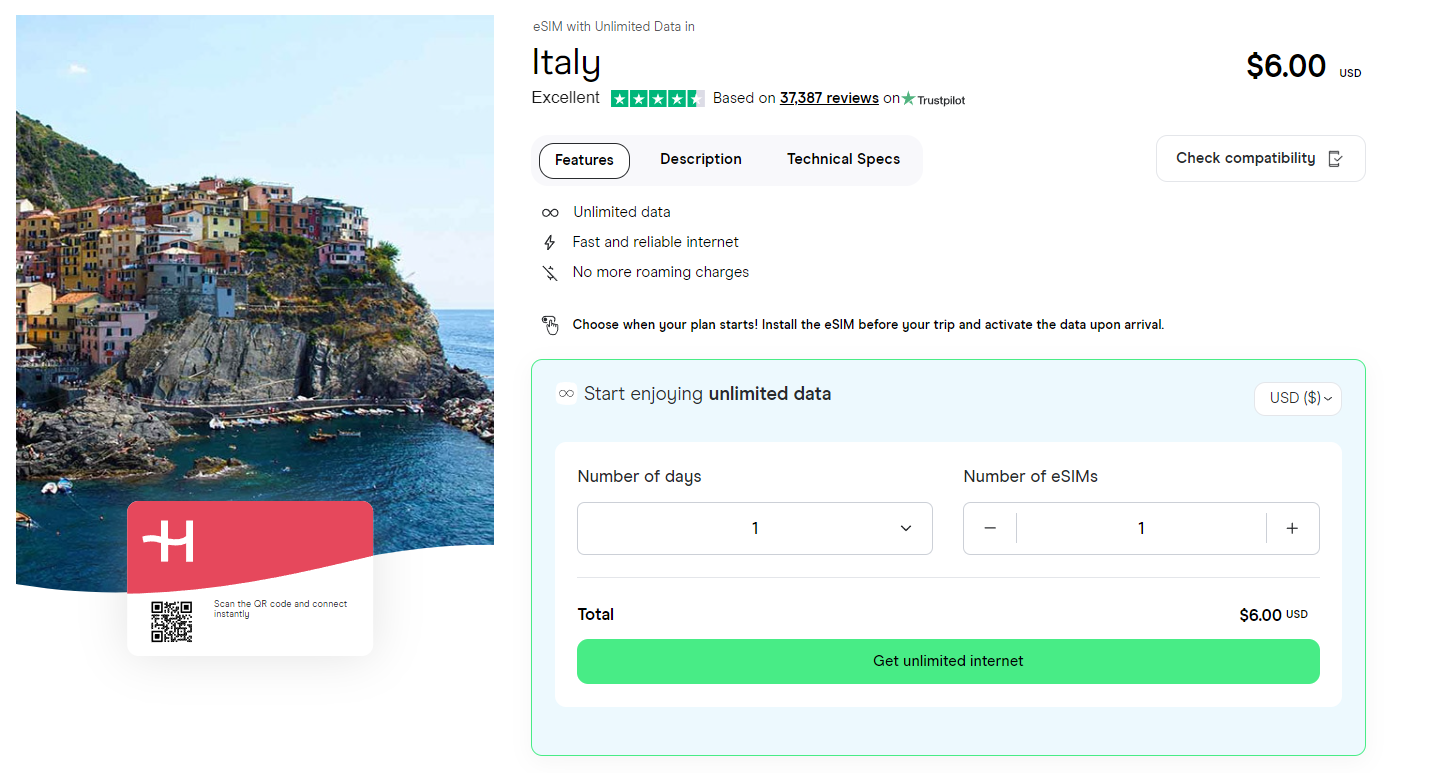Viewport: 1445px width, 773px height.
Task: Click the Get unlimited internet button
Action: 948,661
